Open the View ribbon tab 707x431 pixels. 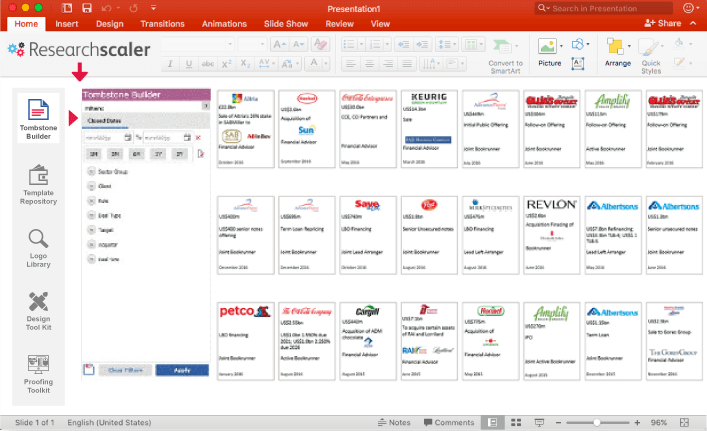[x=380, y=24]
